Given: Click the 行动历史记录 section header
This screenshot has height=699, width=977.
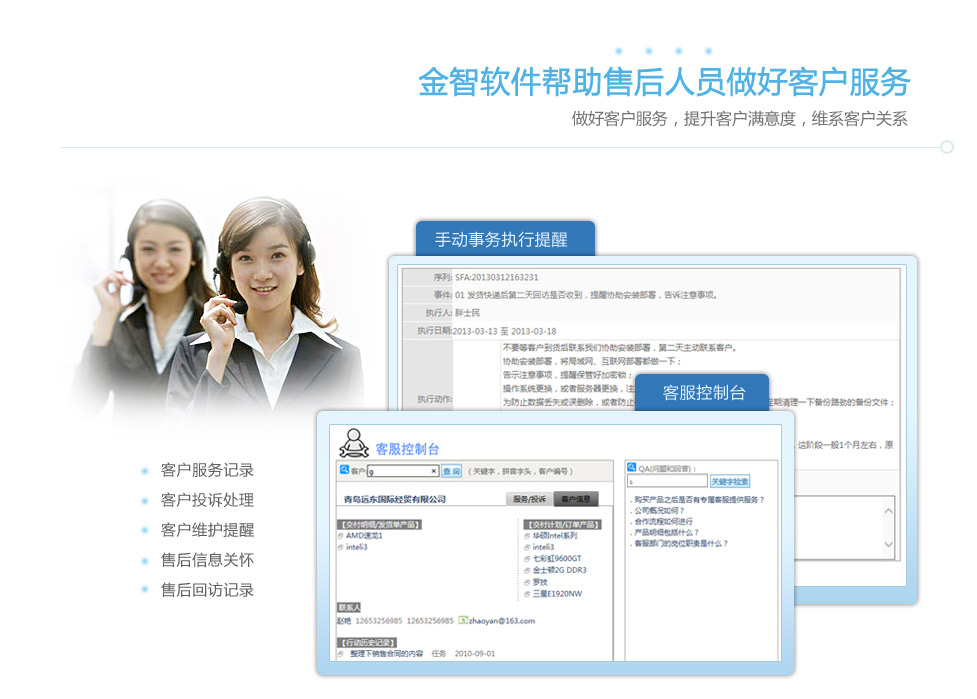Looking at the screenshot, I should pyautogui.click(x=367, y=642).
